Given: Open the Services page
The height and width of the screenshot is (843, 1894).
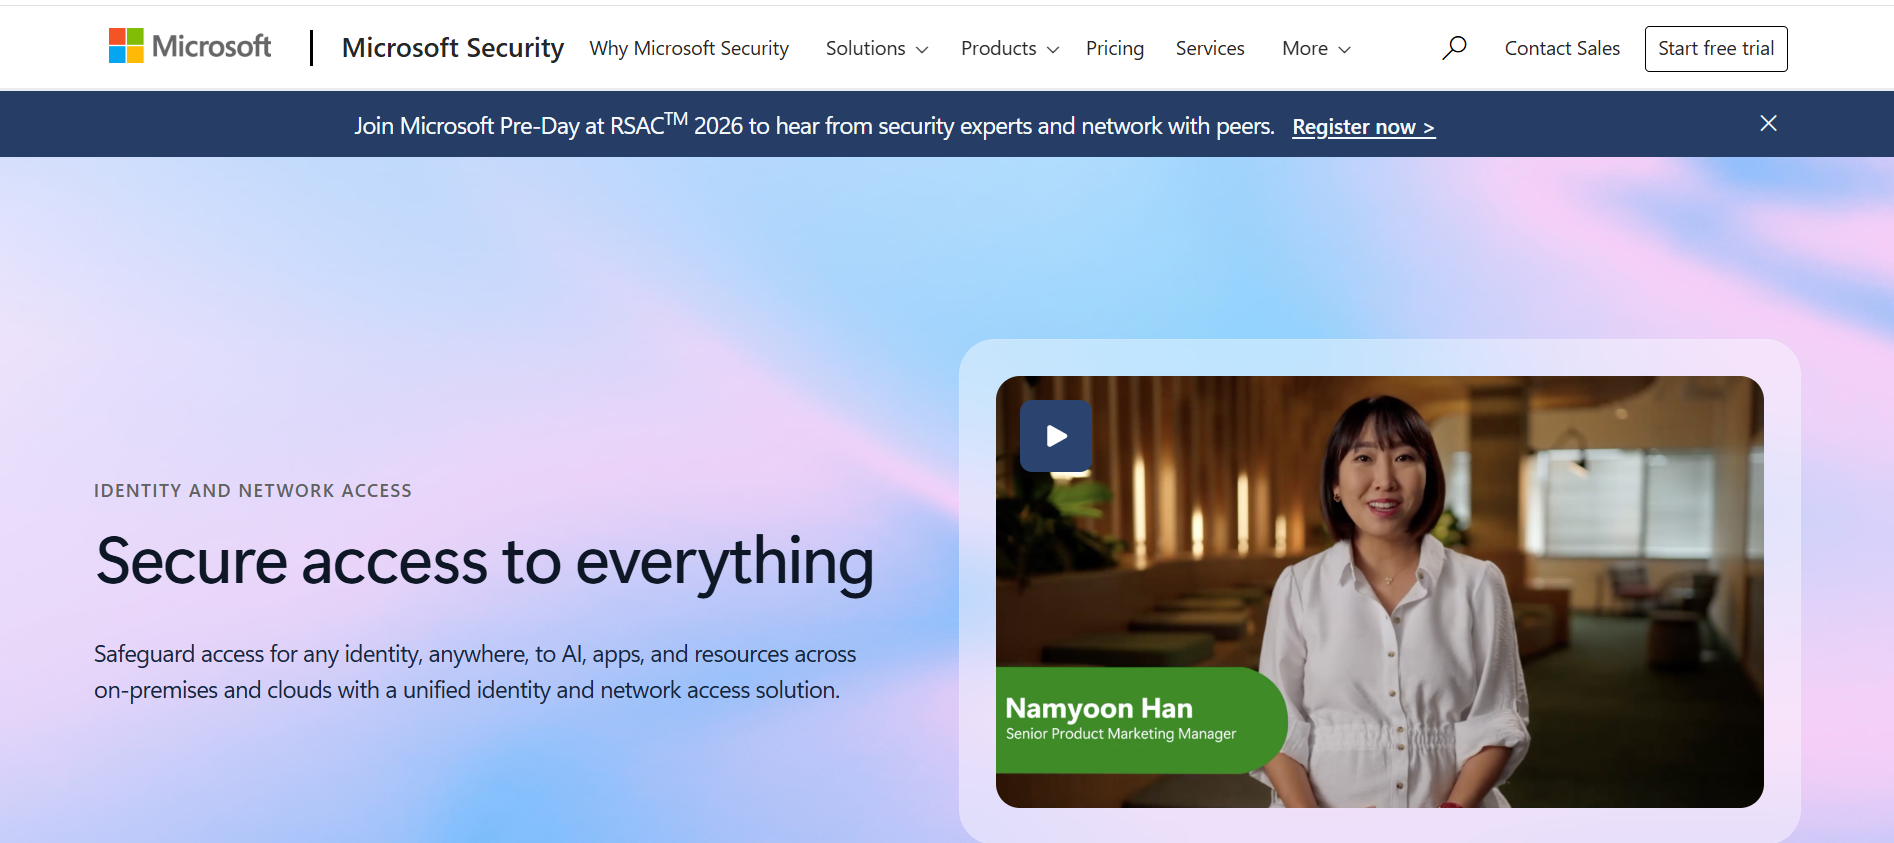Looking at the screenshot, I should (x=1210, y=48).
